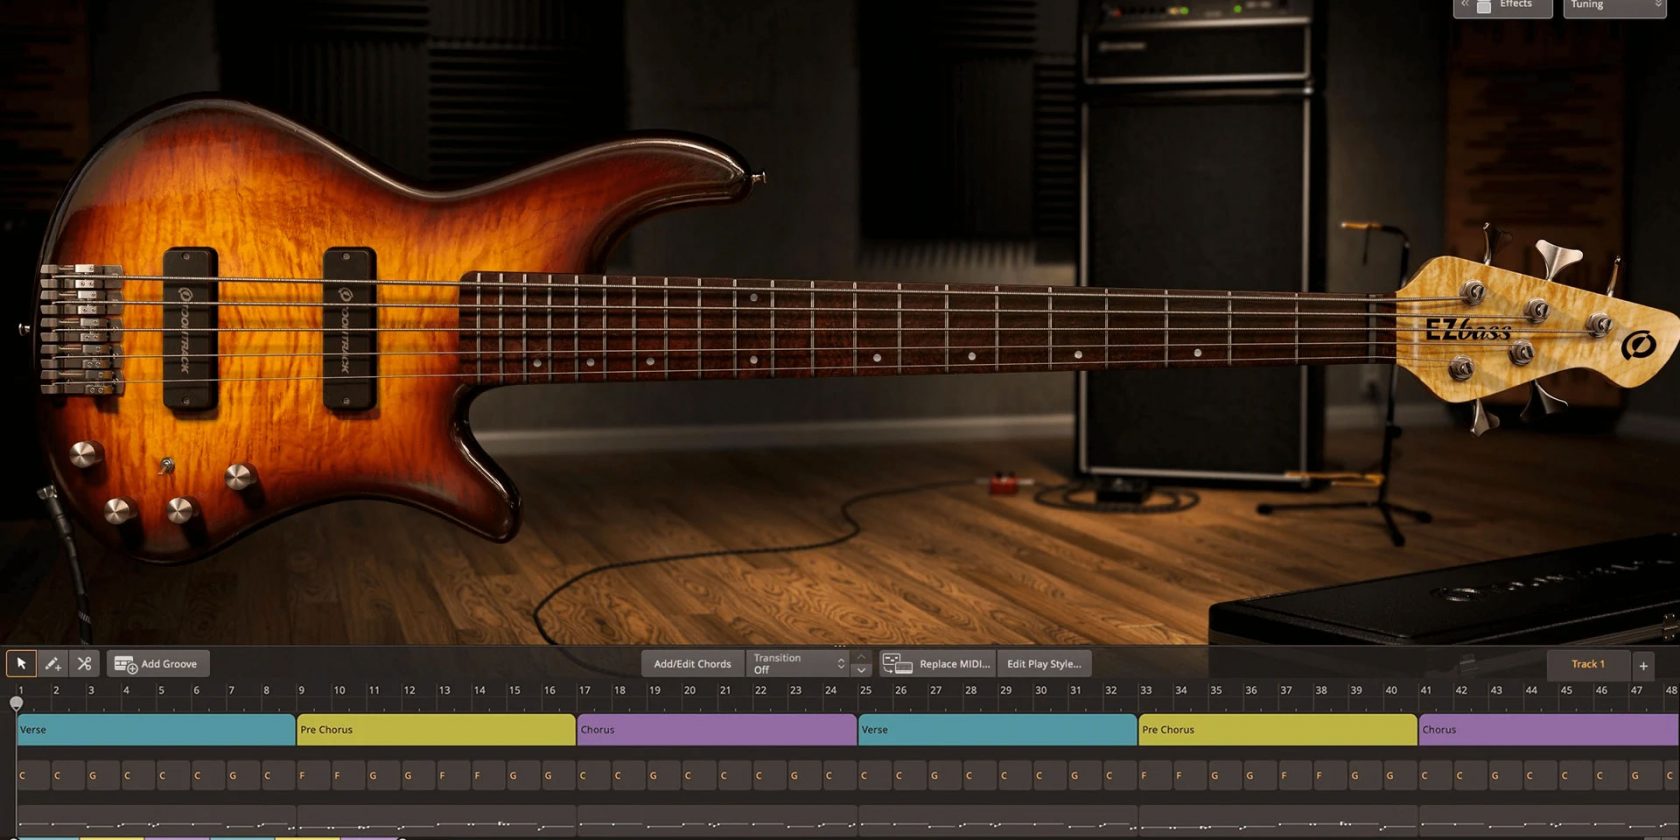Select the Chorus part starting at bar 41
The width and height of the screenshot is (1680, 840).
point(1549,729)
